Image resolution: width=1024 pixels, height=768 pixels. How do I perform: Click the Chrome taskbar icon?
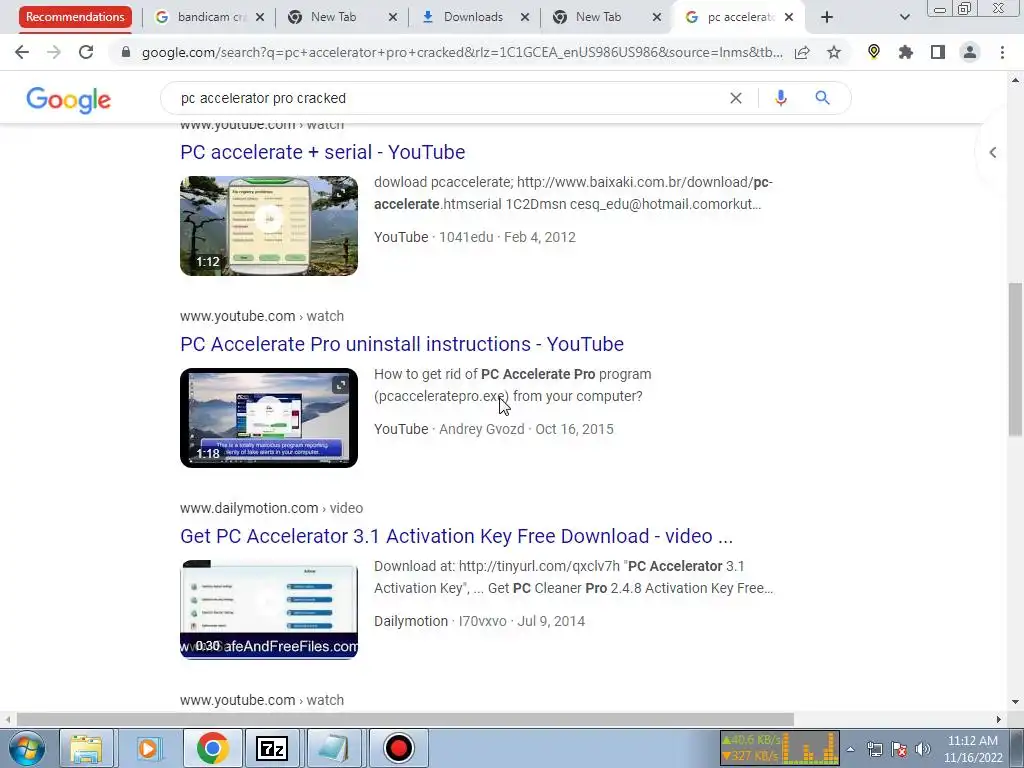point(212,748)
